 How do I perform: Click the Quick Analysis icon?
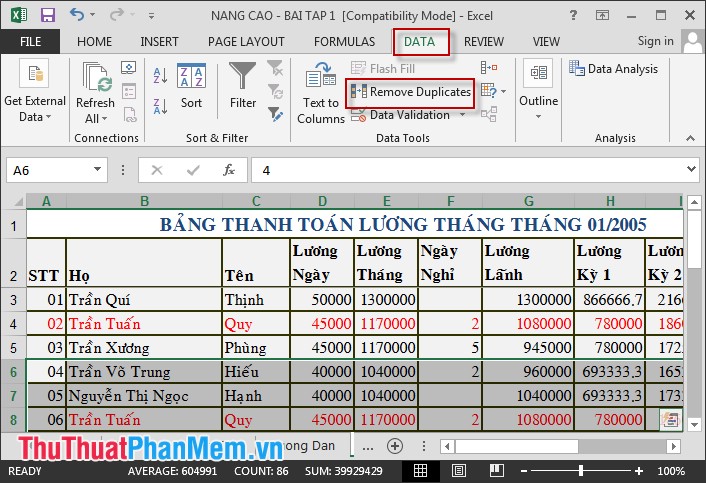[671, 420]
